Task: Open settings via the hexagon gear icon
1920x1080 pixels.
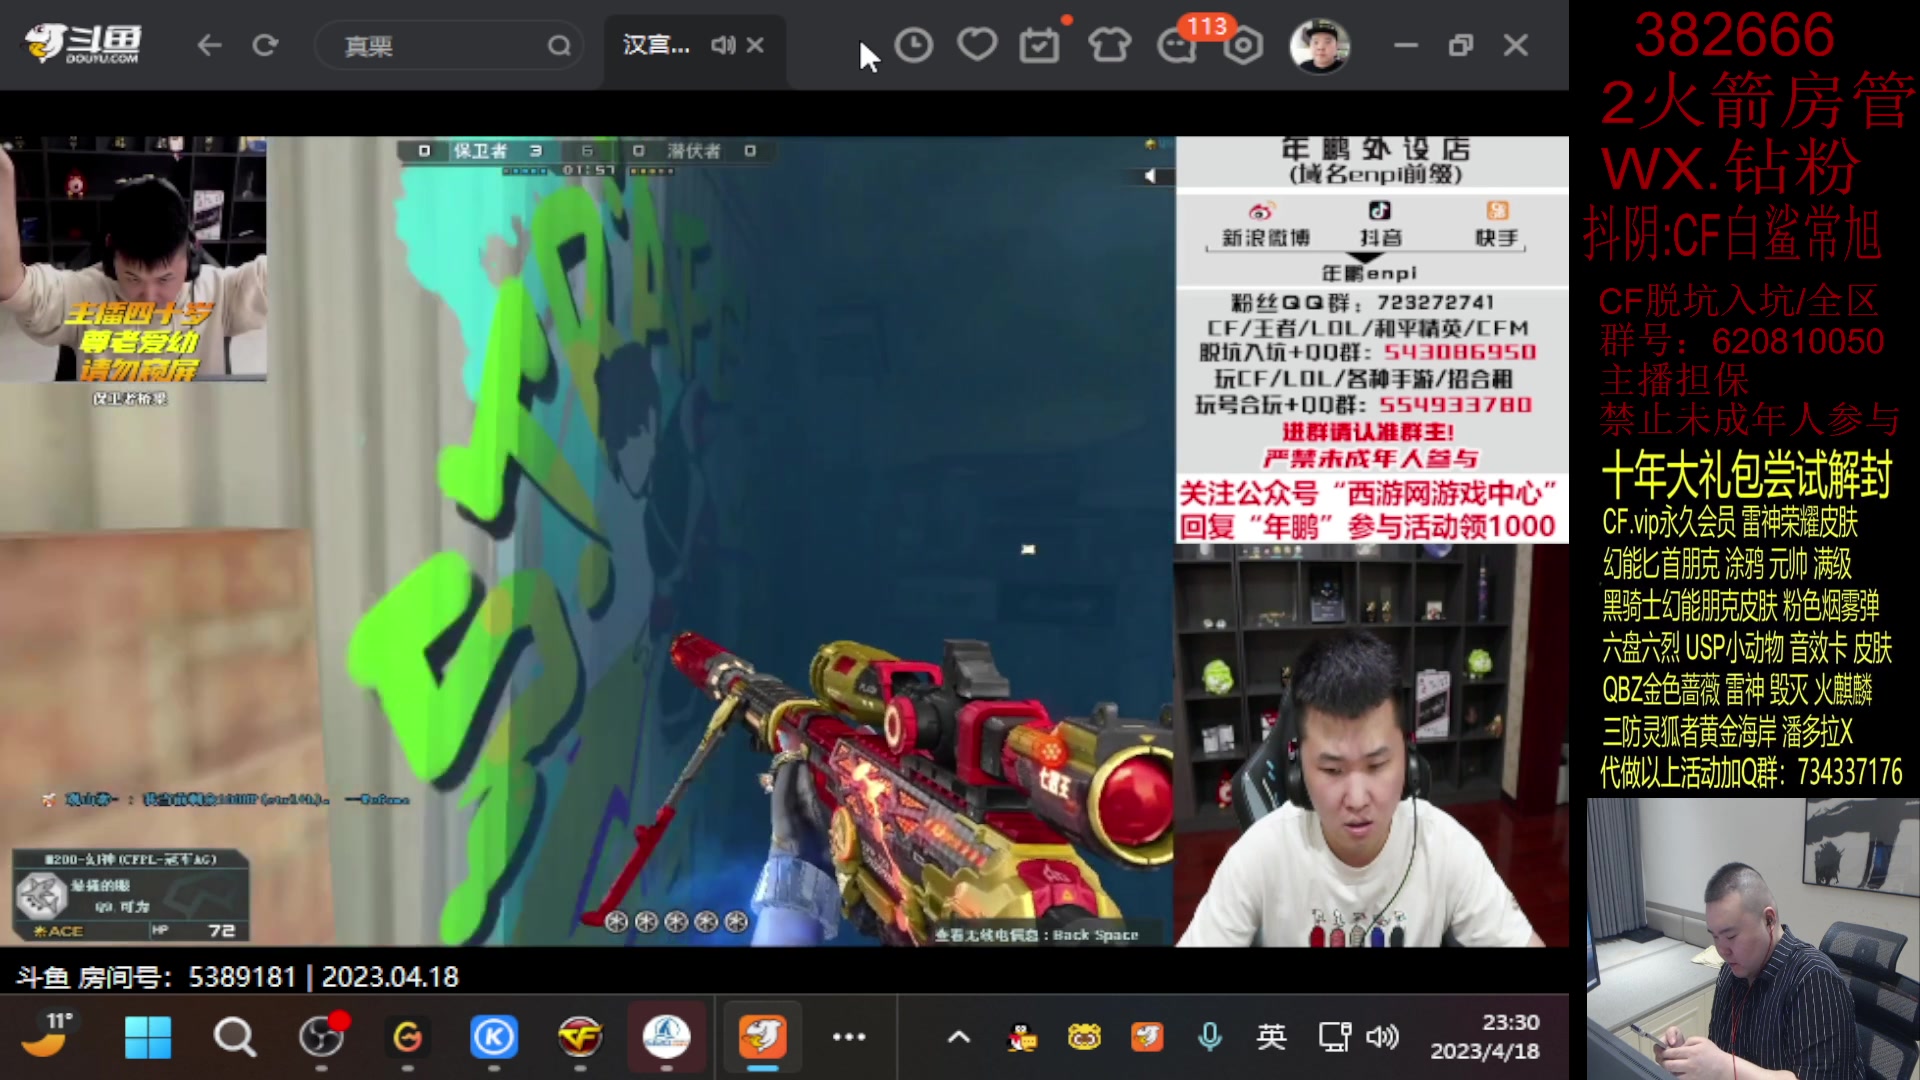Action: click(x=1243, y=46)
